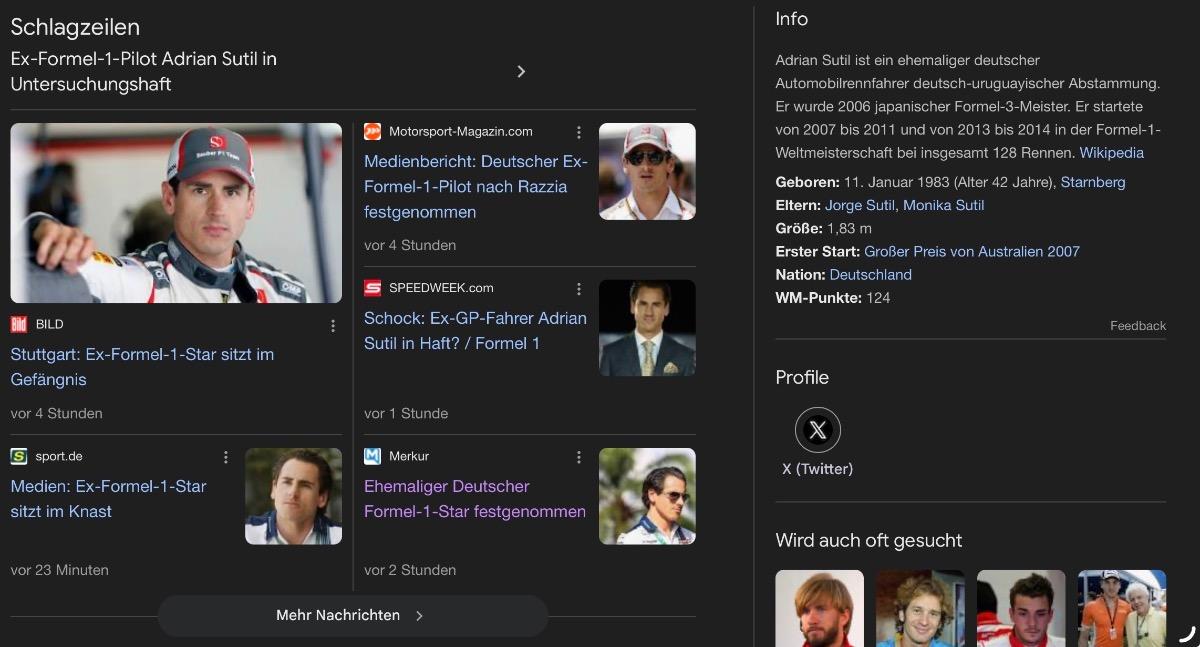Open three-dot menu for Merkur article
The image size is (1200, 647).
578,457
